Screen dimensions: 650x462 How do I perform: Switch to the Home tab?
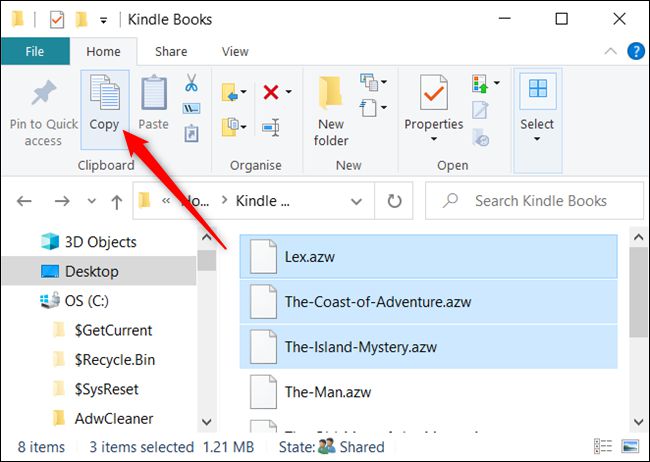pos(103,51)
